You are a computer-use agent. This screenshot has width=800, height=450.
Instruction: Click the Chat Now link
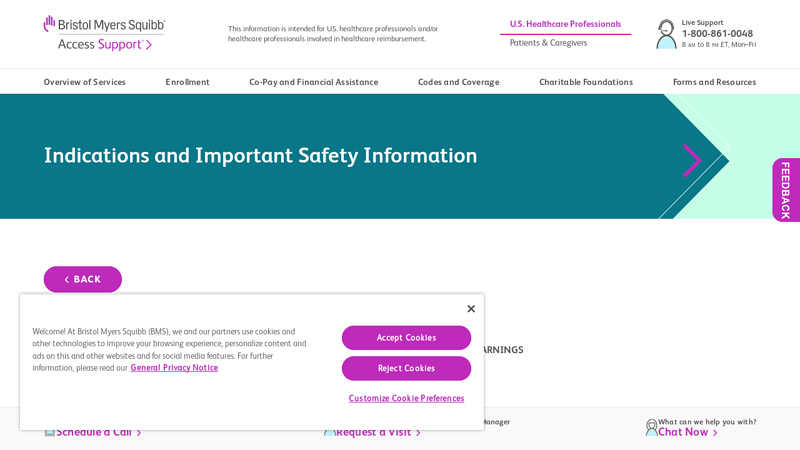(687, 432)
